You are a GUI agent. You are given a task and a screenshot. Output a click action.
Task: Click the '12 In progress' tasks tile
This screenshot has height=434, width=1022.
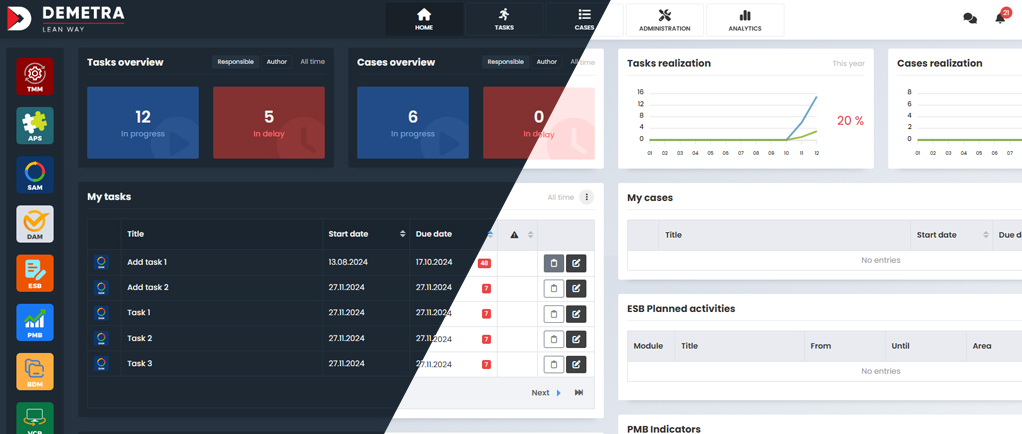coord(143,123)
